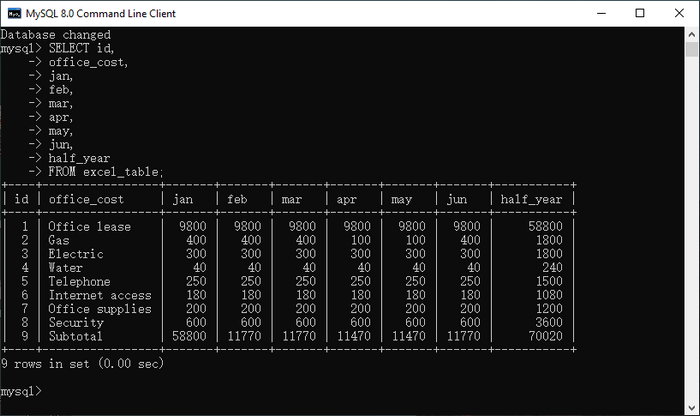The width and height of the screenshot is (700, 416).
Task: Click the 'half_year' column header
Action: pyautogui.click(x=531, y=200)
